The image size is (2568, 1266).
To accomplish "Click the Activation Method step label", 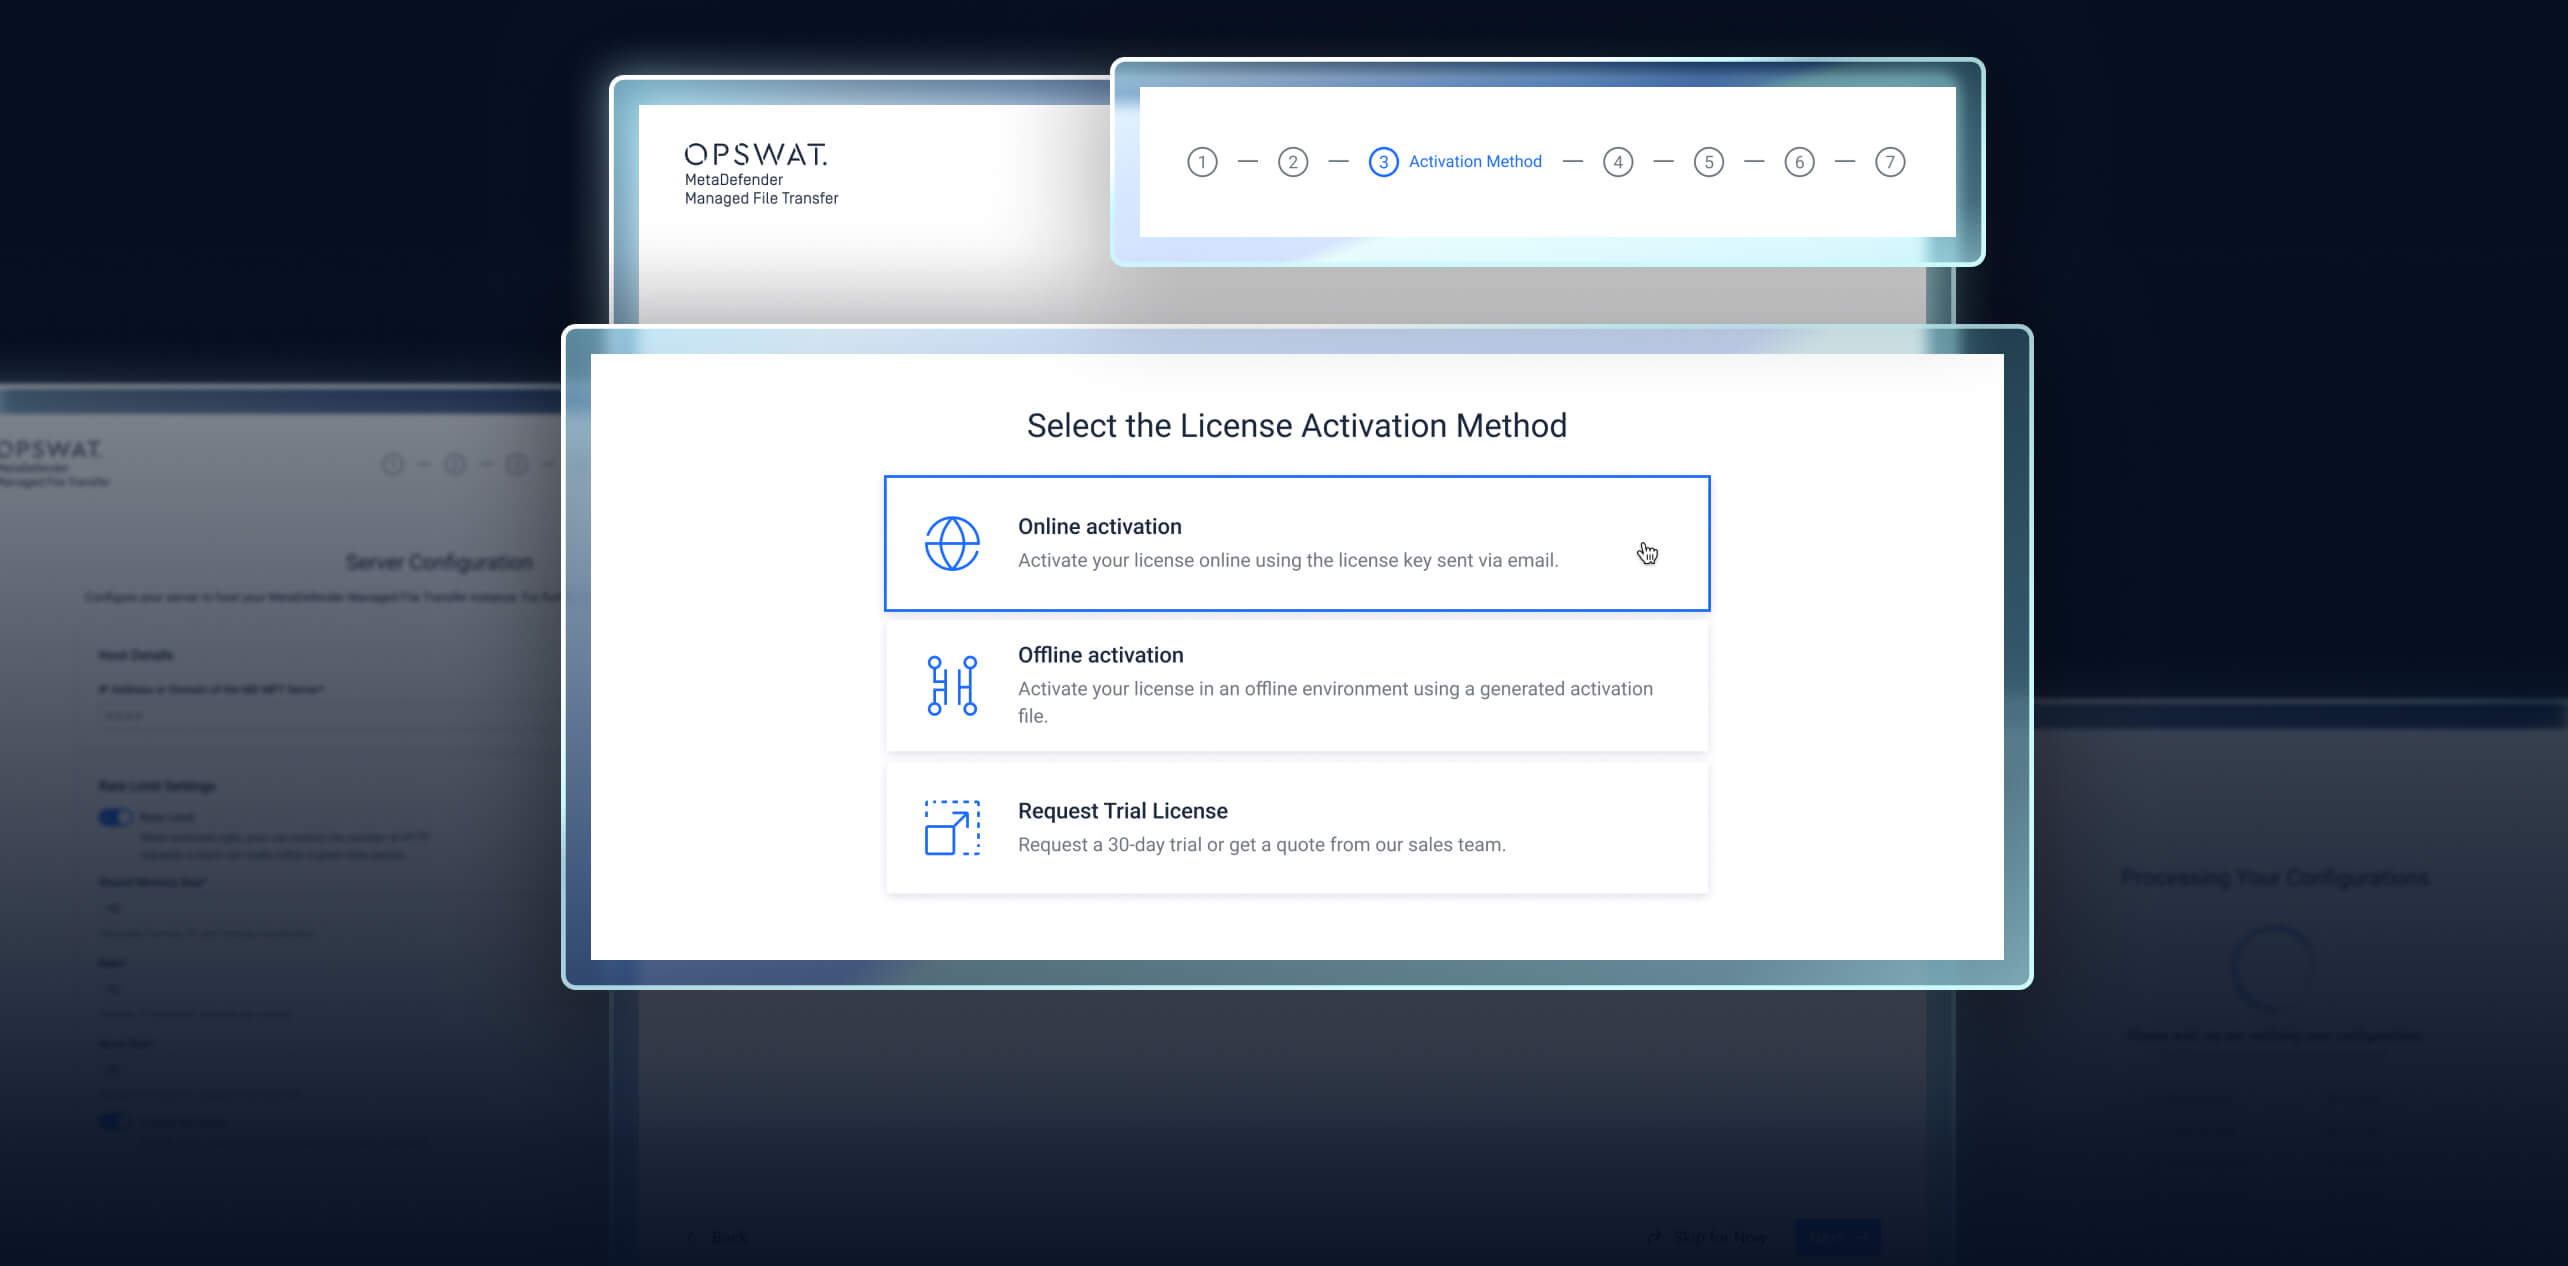I will tap(1474, 161).
